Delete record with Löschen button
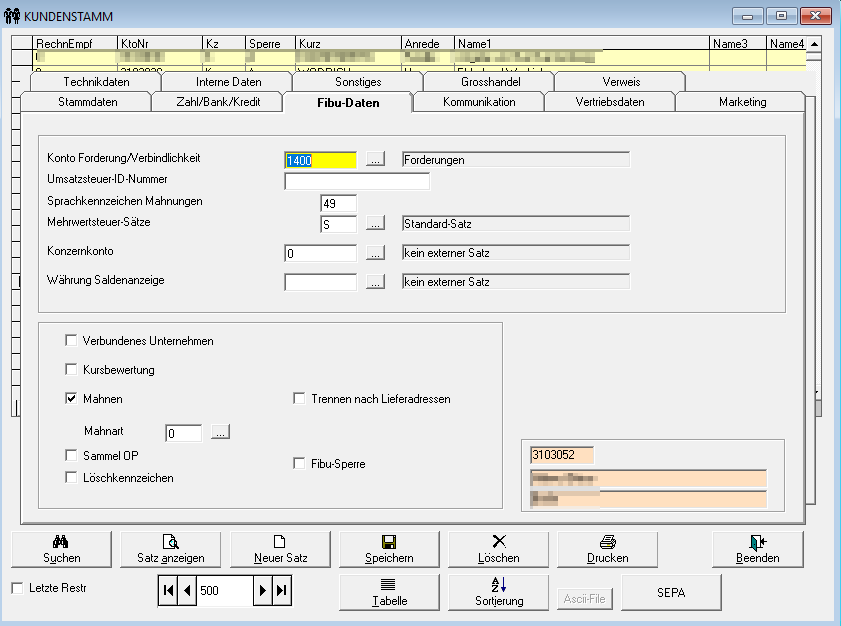 tap(498, 549)
